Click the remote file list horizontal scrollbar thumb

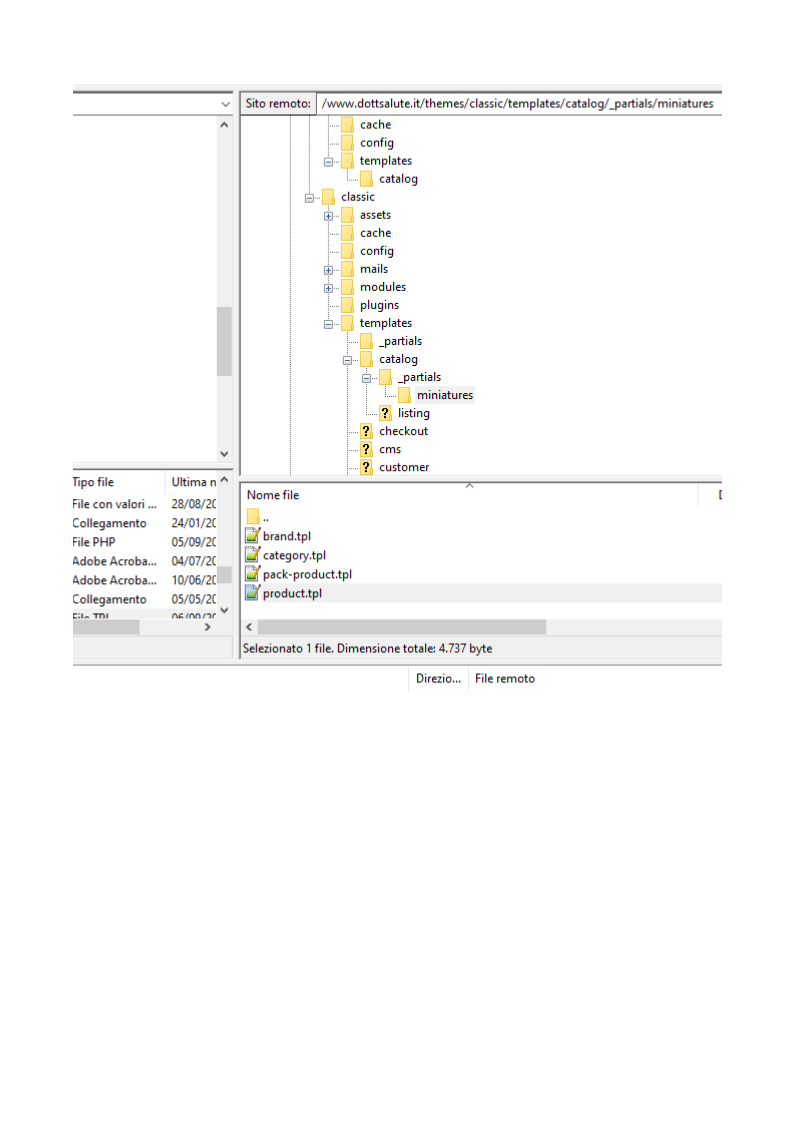[x=402, y=627]
